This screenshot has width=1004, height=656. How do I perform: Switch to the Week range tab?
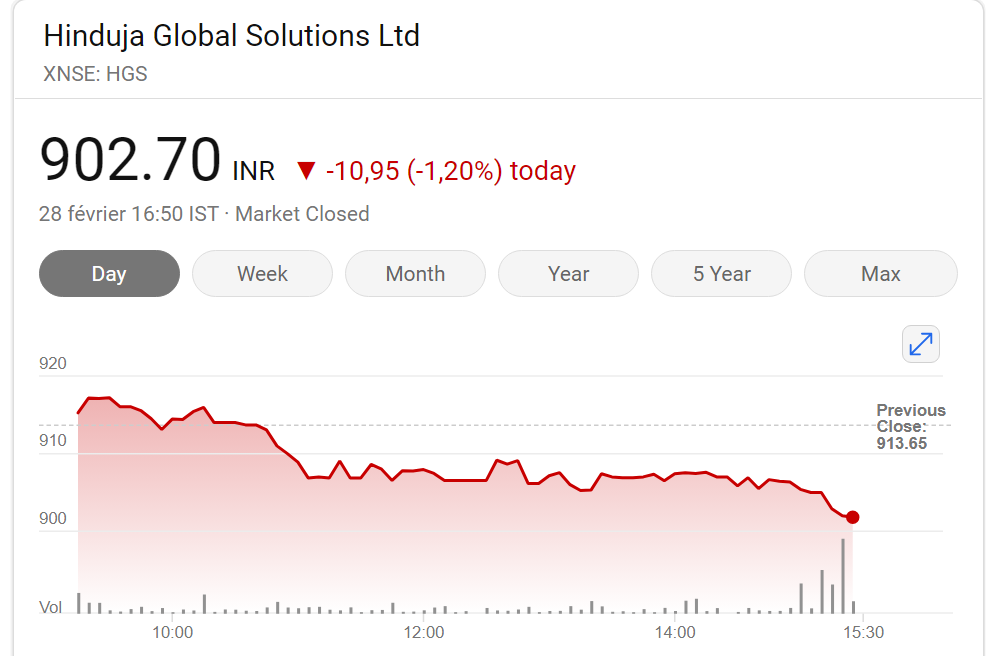263,274
